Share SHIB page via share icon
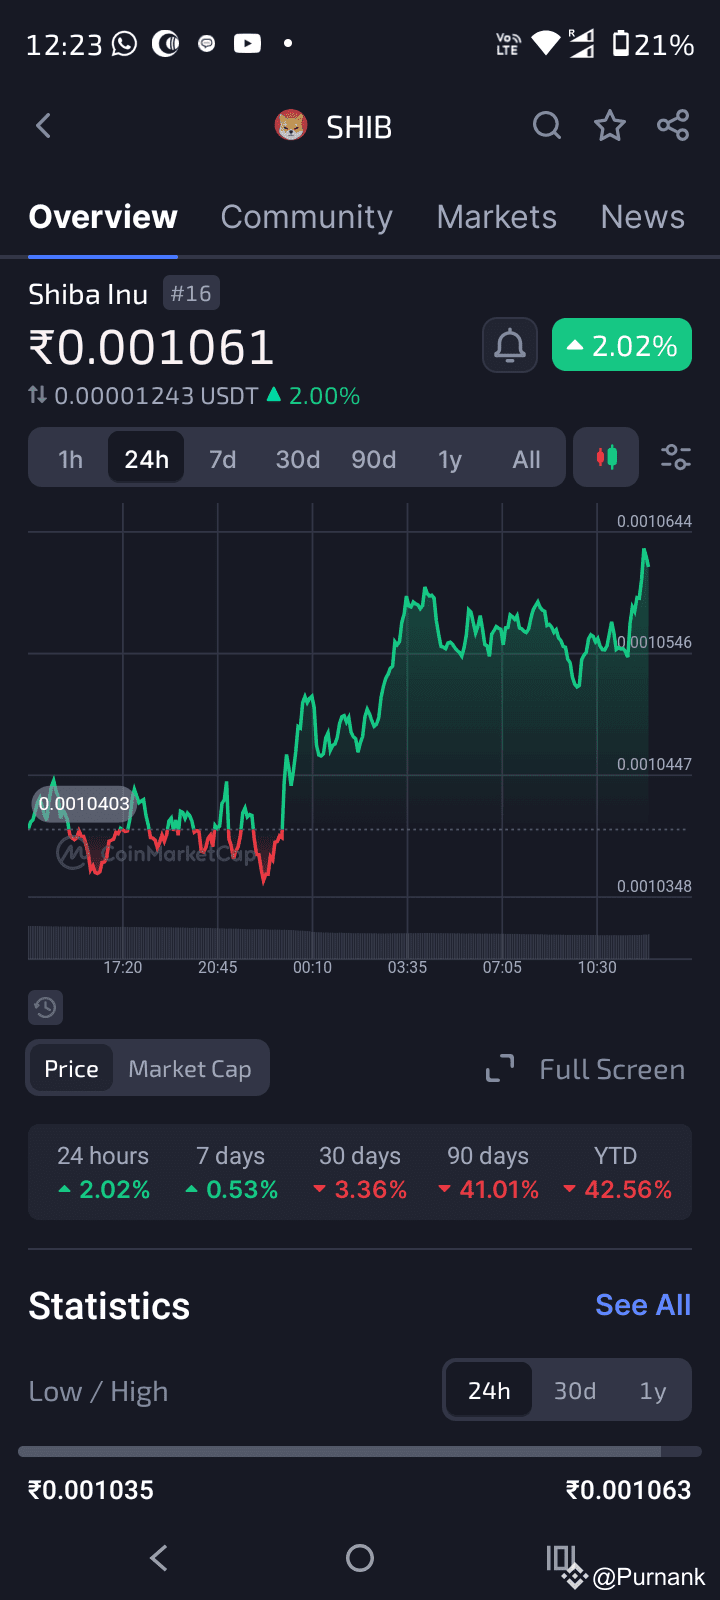This screenshot has height=1600, width=720. click(x=673, y=126)
